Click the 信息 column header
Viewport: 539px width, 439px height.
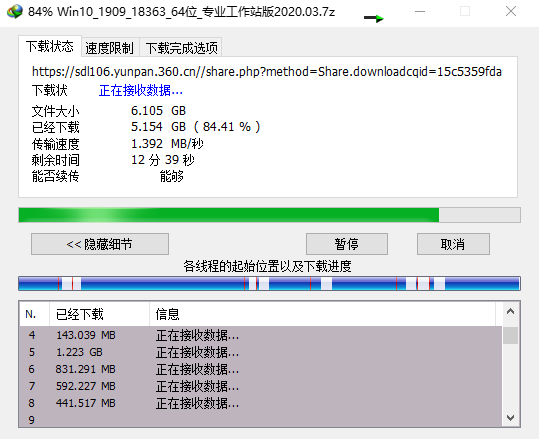tap(322, 314)
